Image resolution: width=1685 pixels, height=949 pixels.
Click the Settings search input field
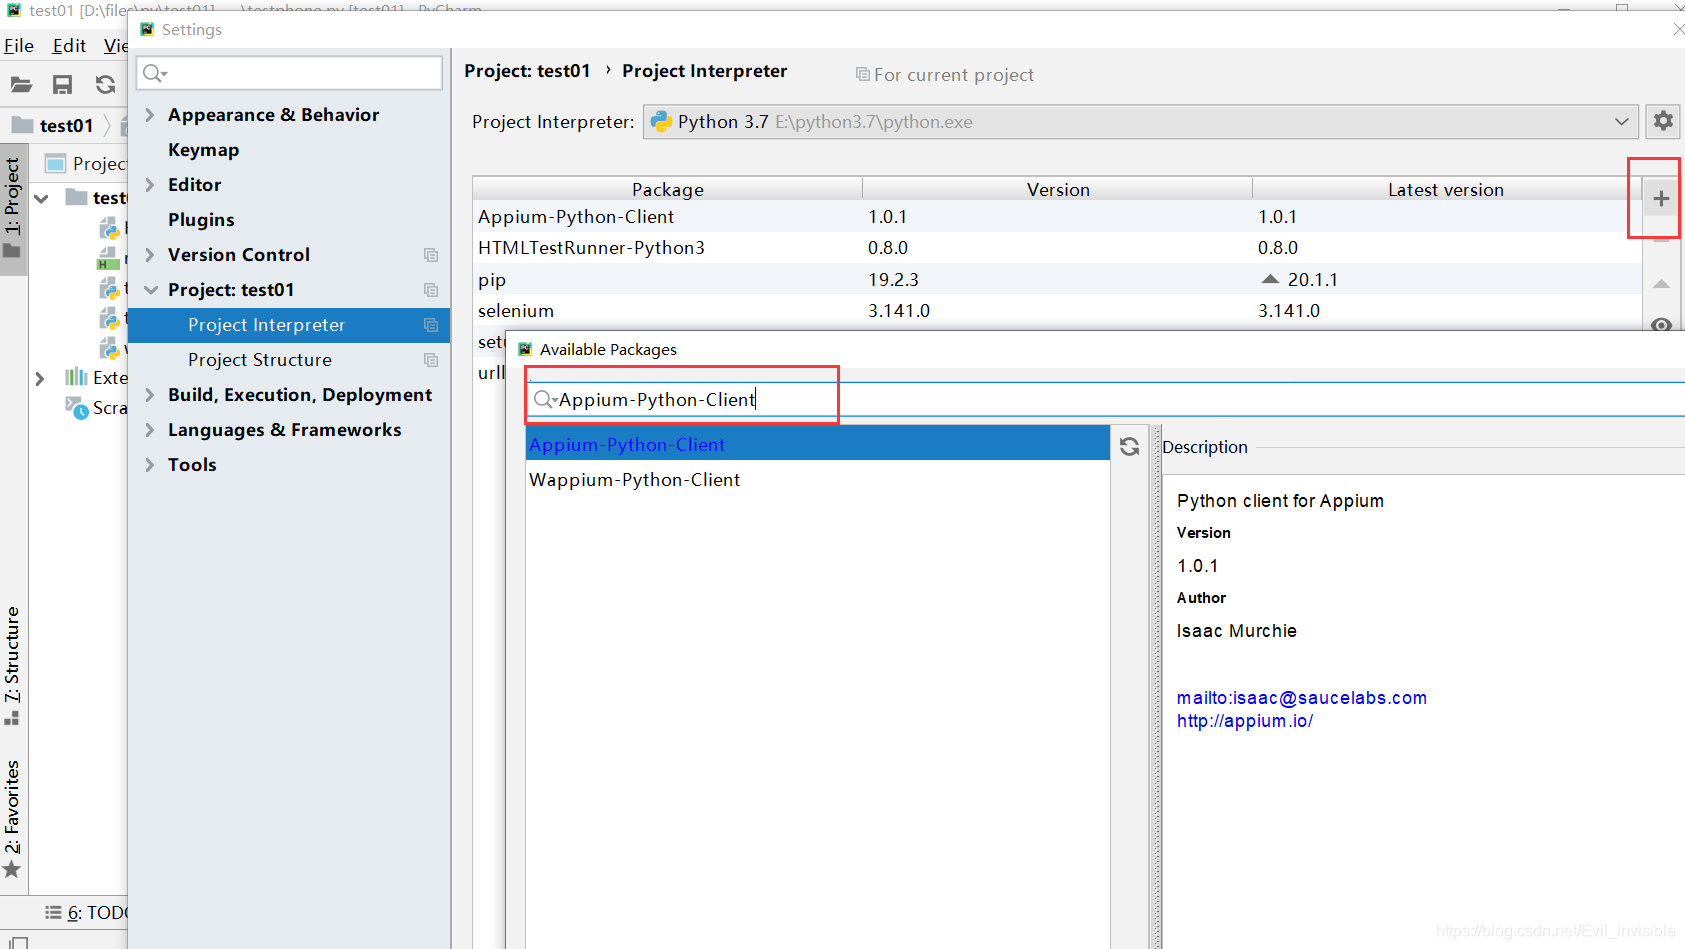click(x=290, y=73)
